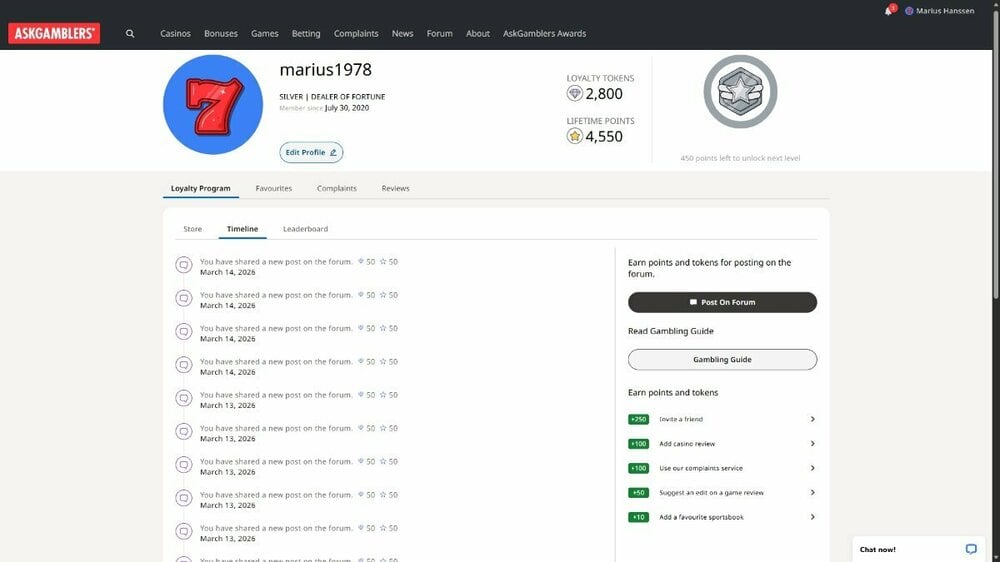Viewport: 1000px width, 562px height.
Task: Open the Gambling Guide button
Action: (722, 359)
